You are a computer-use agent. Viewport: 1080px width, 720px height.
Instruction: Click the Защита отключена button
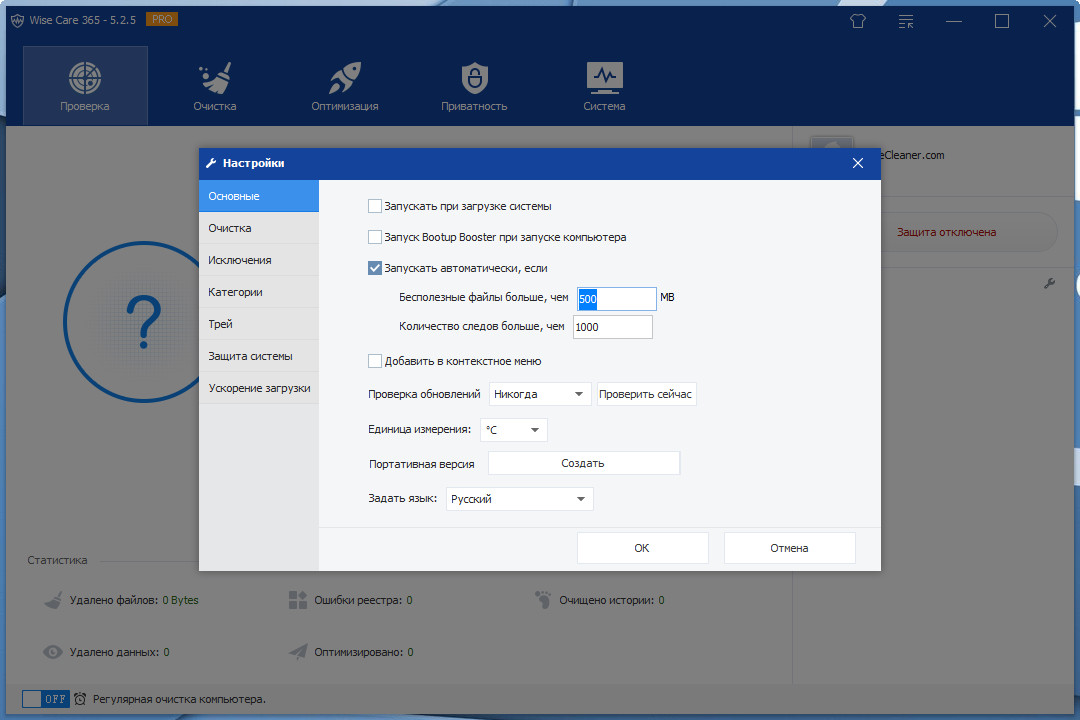pyautogui.click(x=946, y=232)
